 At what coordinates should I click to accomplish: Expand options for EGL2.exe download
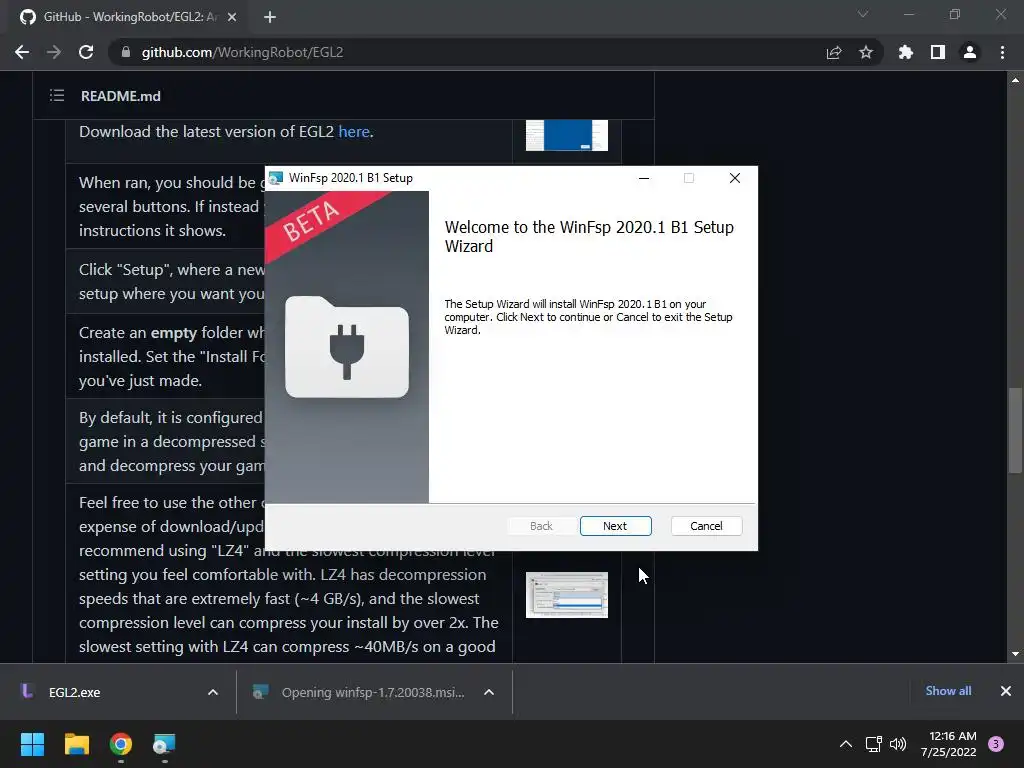213,692
